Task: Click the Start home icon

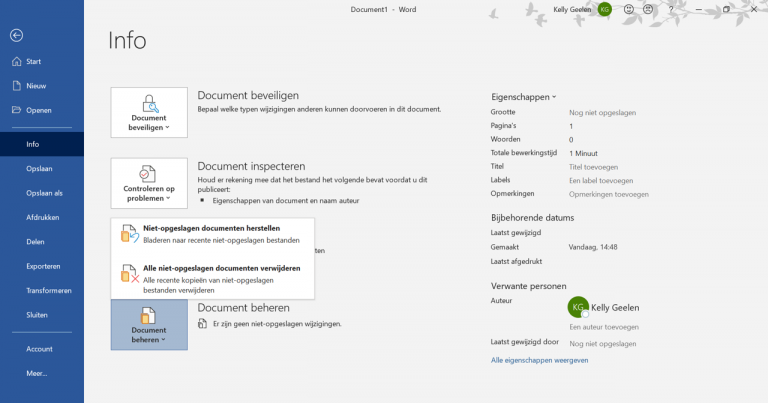Action: (x=17, y=61)
